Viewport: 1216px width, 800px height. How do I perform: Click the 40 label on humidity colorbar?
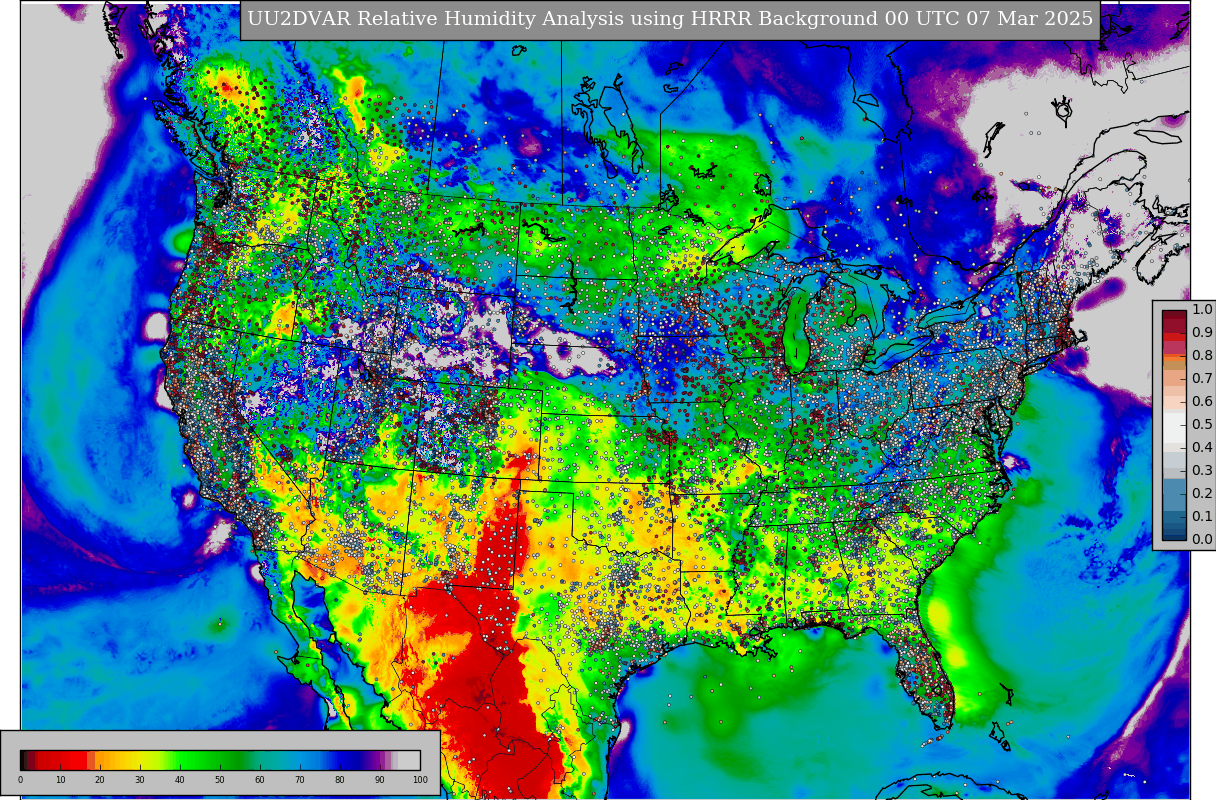tap(180, 779)
